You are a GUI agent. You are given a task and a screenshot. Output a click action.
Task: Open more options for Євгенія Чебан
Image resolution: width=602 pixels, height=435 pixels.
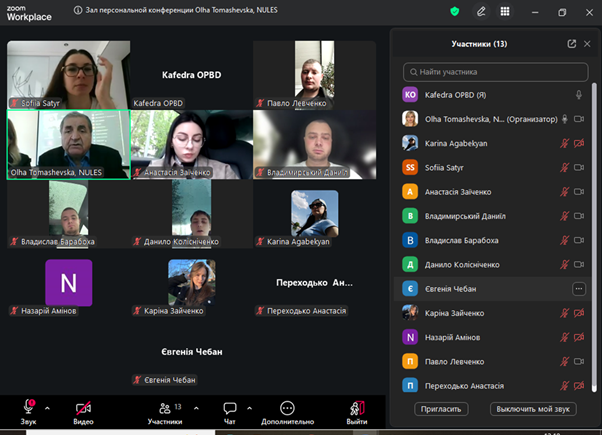[579, 289]
